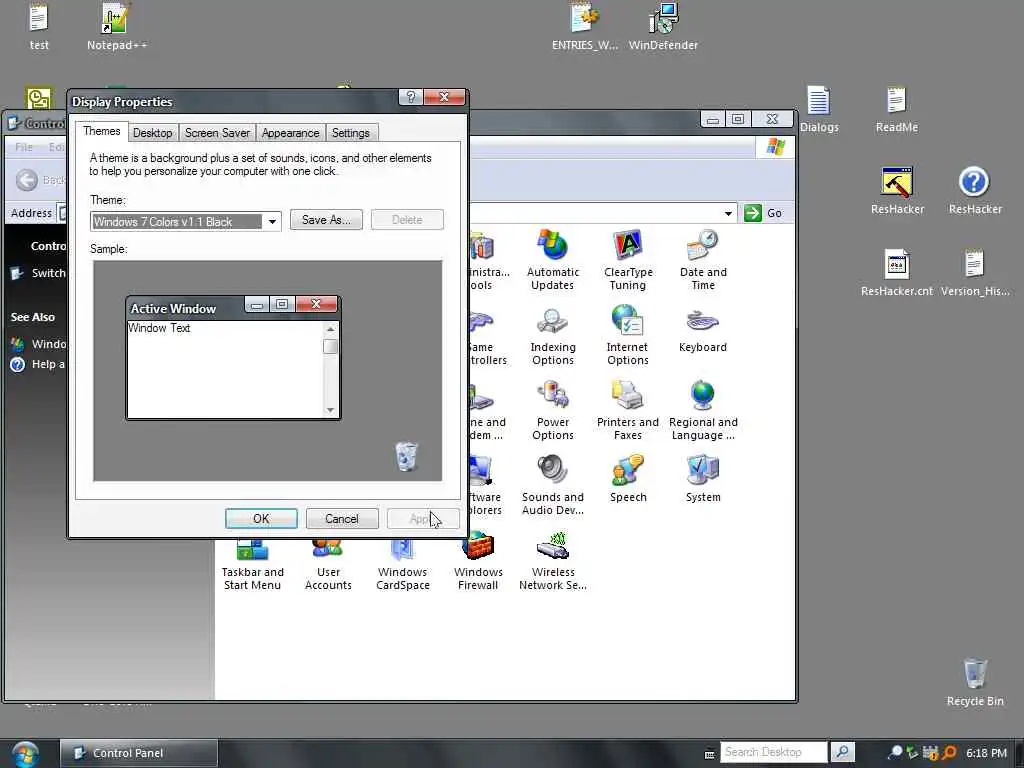Select the Recycle Bin on desktop
The image size is (1024, 768).
pos(974,682)
